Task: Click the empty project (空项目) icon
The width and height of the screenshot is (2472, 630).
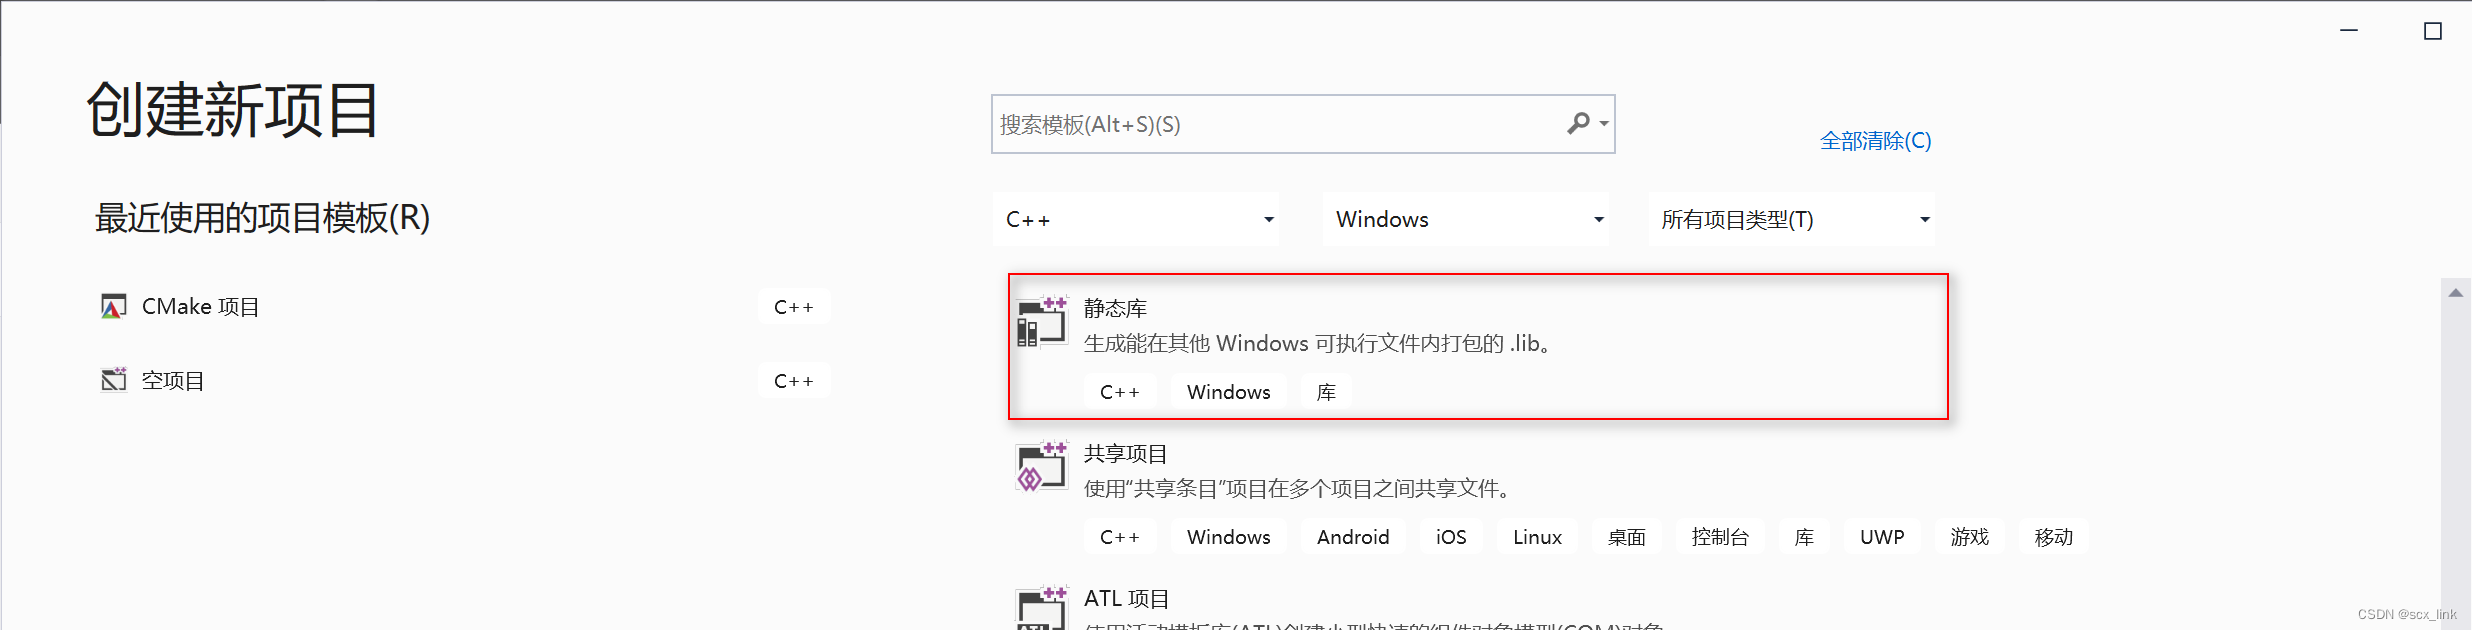Action: point(114,380)
